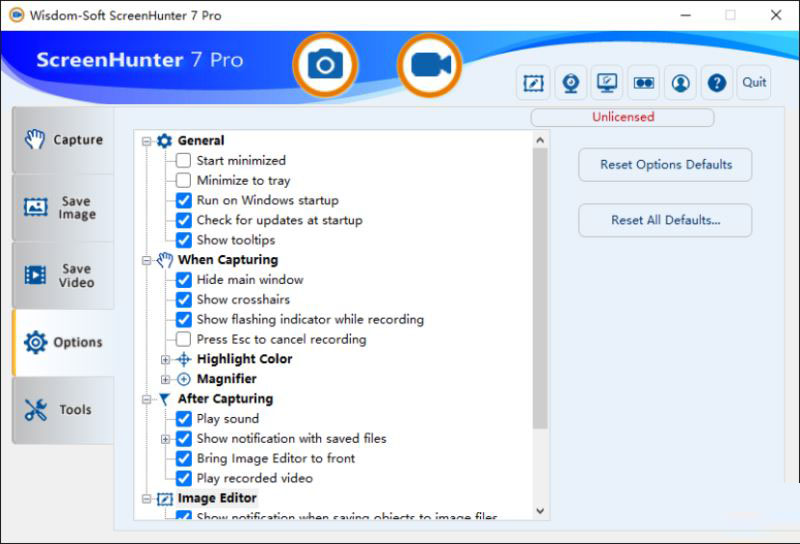The height and width of the screenshot is (544, 800).
Task: Select the When Capturing heading text
Action: point(228,260)
